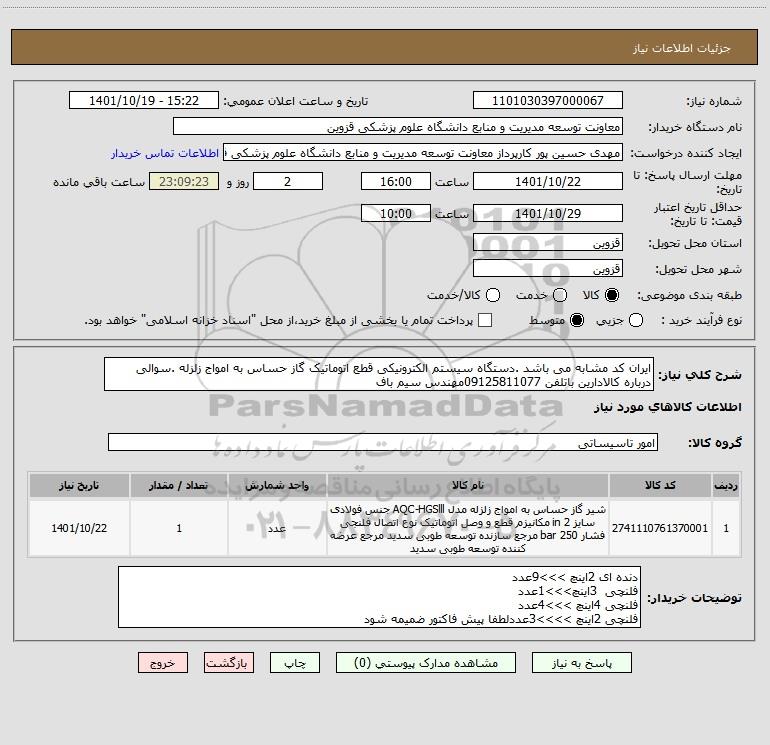Click the request creator field مهدی حسین پور
The height and width of the screenshot is (745, 770).
coord(423,153)
